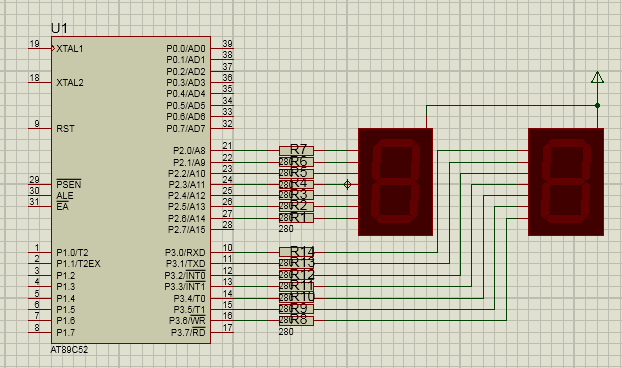Select resistor R8
Image resolution: width=622 pixels, height=368 pixels.
(x=296, y=320)
